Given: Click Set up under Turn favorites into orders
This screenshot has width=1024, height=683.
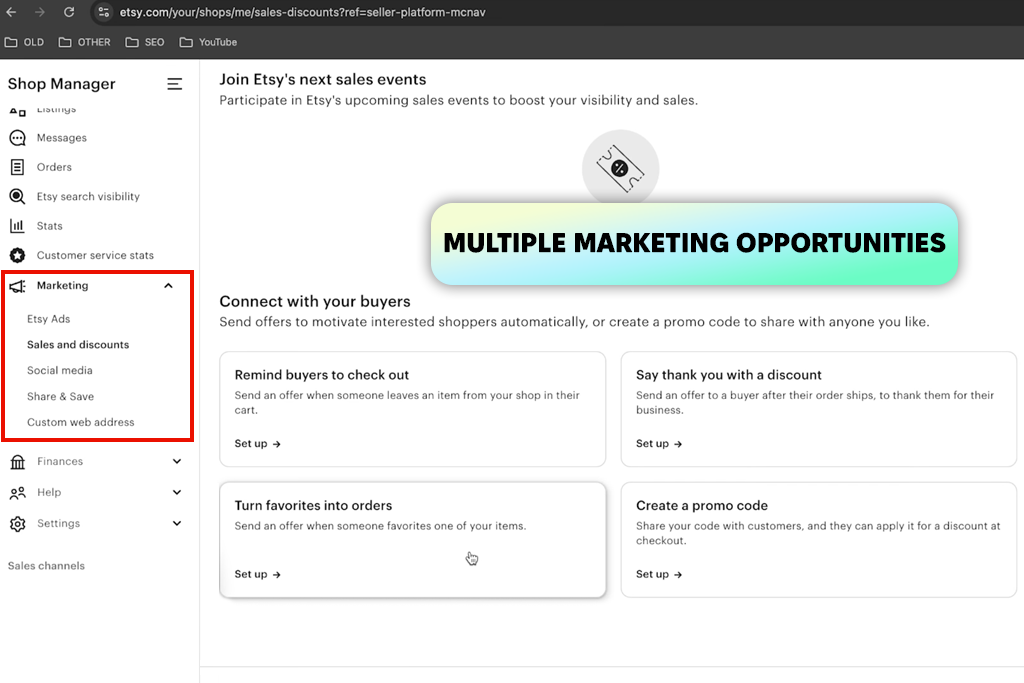Looking at the screenshot, I should point(257,574).
